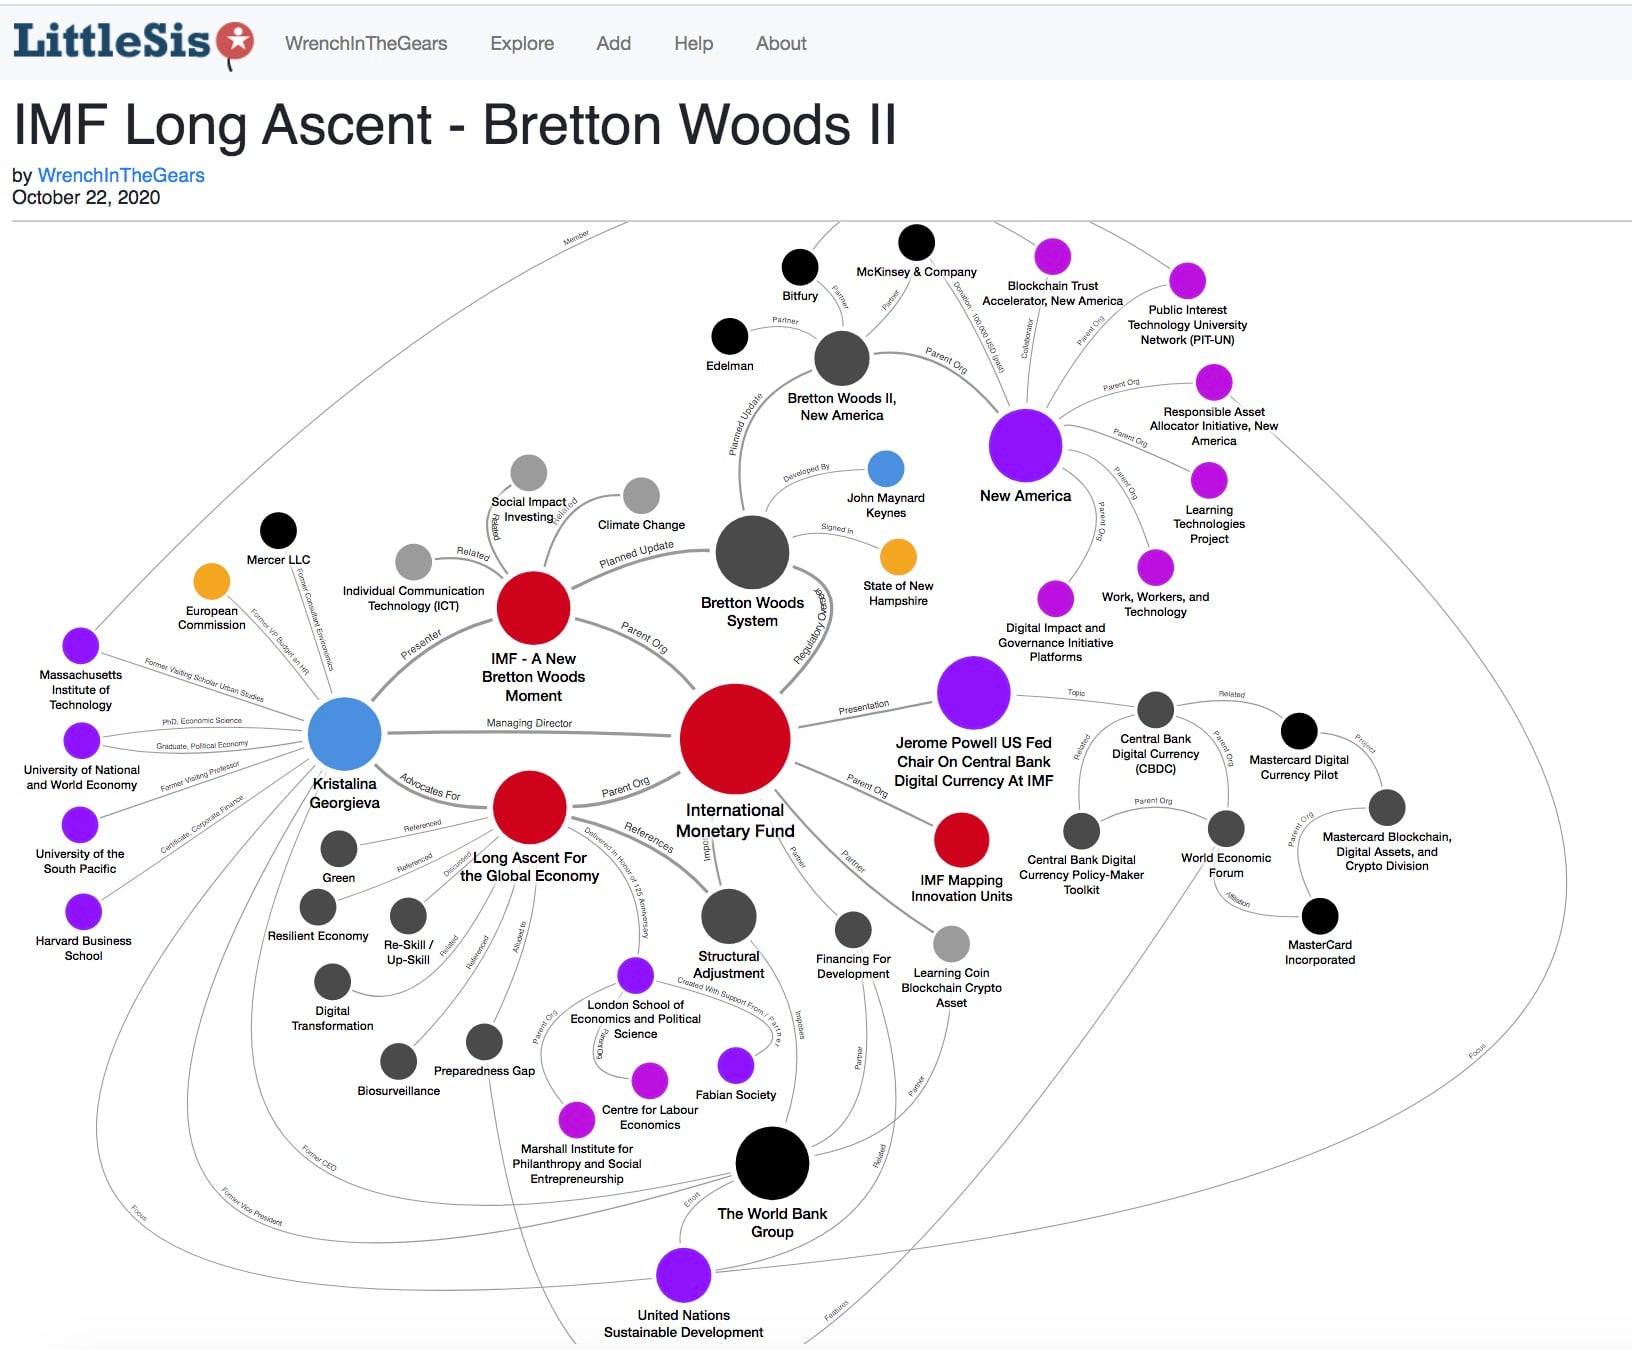This screenshot has width=1632, height=1350.
Task: Open the About menu
Action: [781, 43]
